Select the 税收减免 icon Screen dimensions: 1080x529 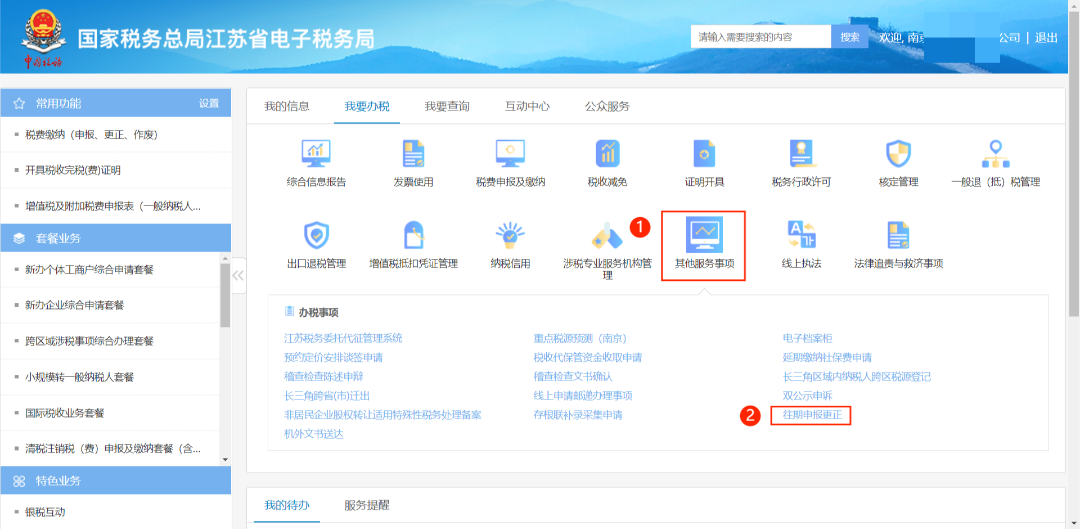pyautogui.click(x=607, y=154)
